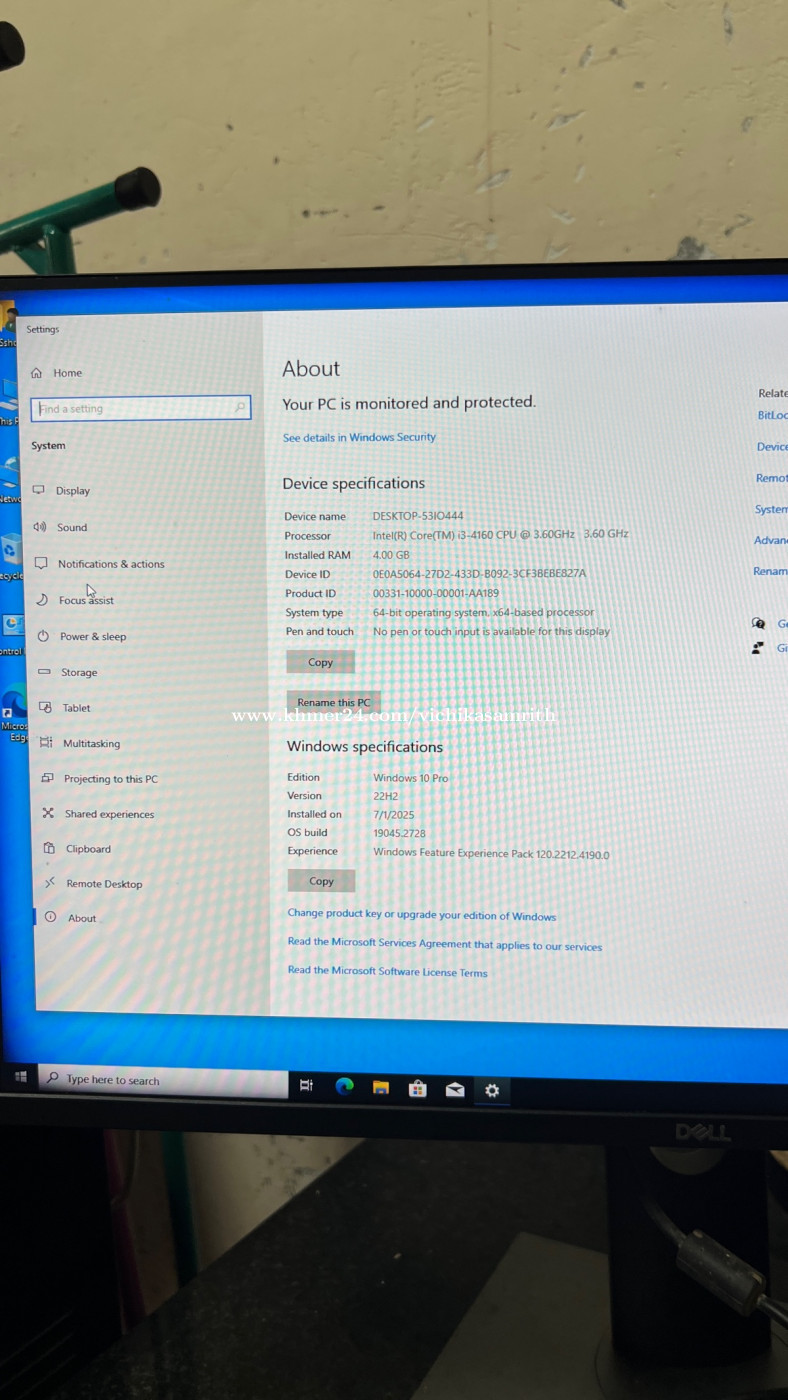Open Shared experiences icon
The width and height of the screenshot is (788, 1400).
click(48, 813)
